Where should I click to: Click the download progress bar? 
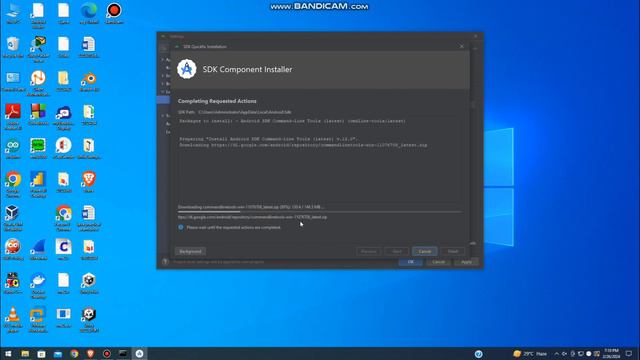(320, 212)
